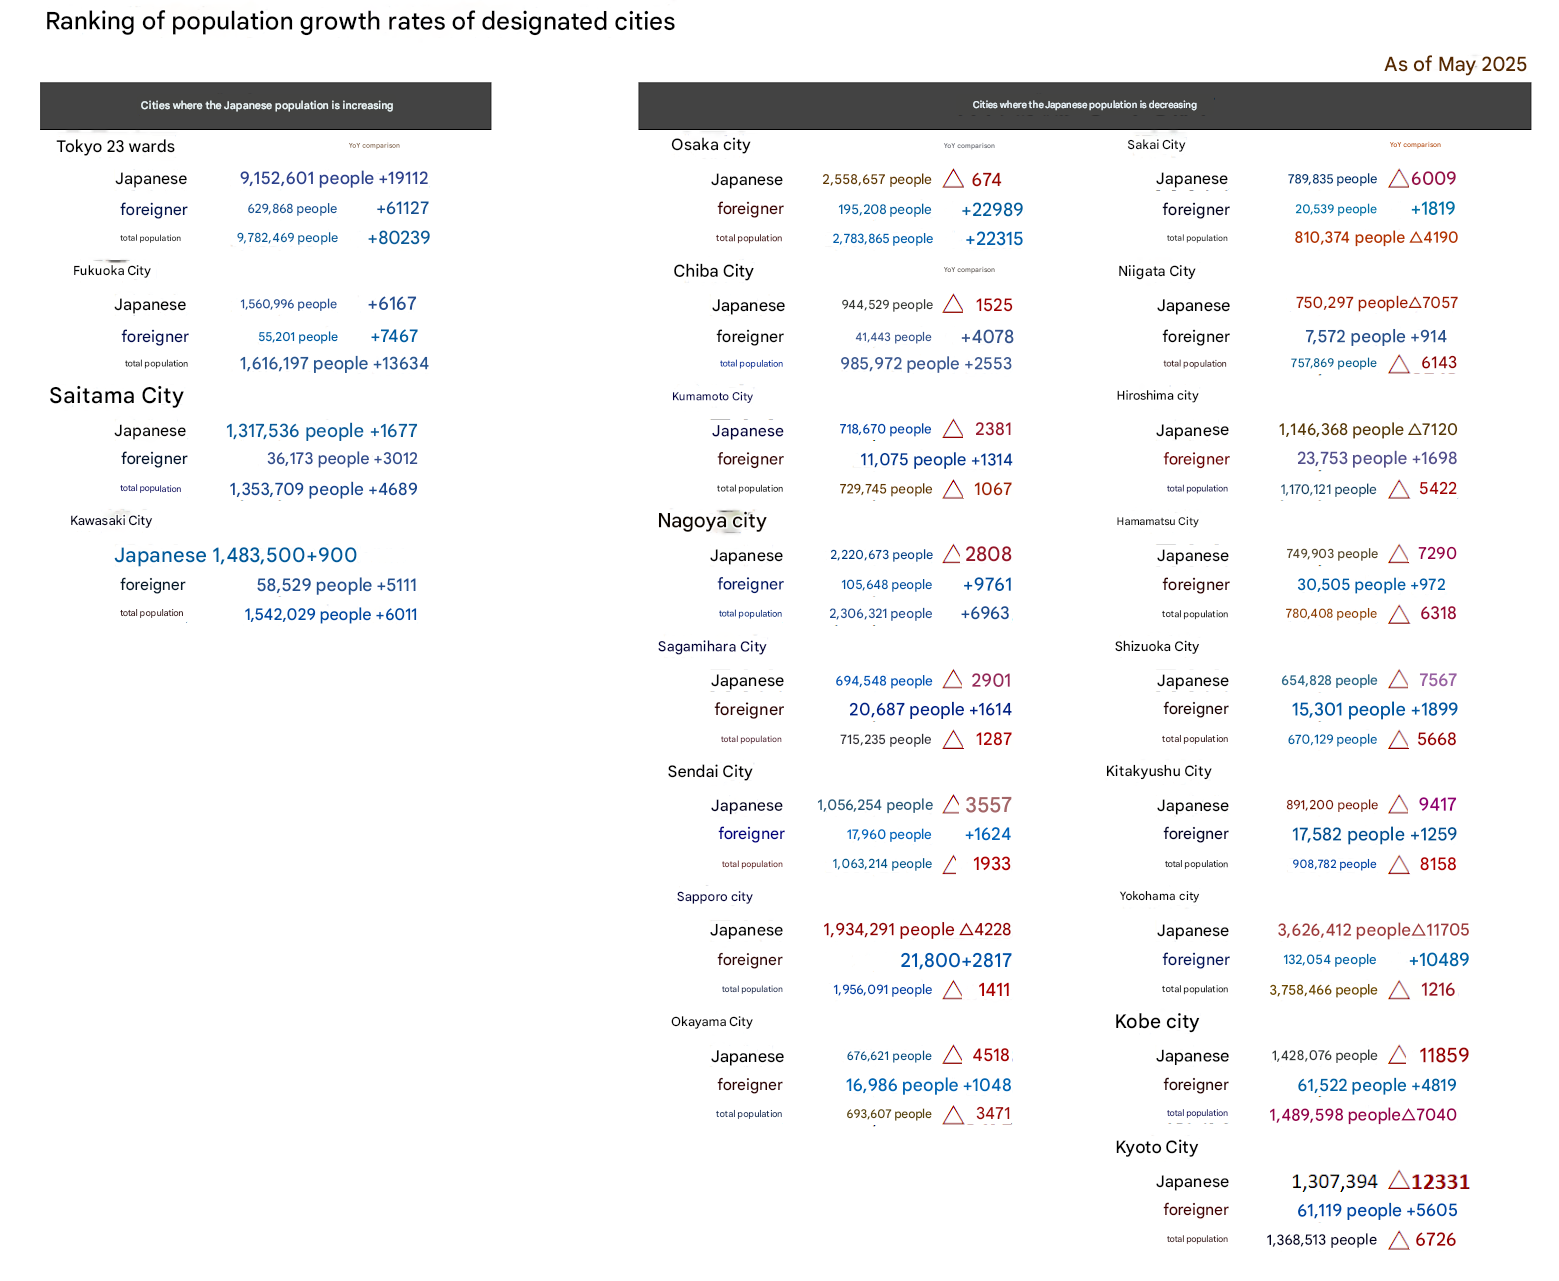Click Chiba total '985,972 people +2553'
Screen dimensions: 1559x1281
926,364
